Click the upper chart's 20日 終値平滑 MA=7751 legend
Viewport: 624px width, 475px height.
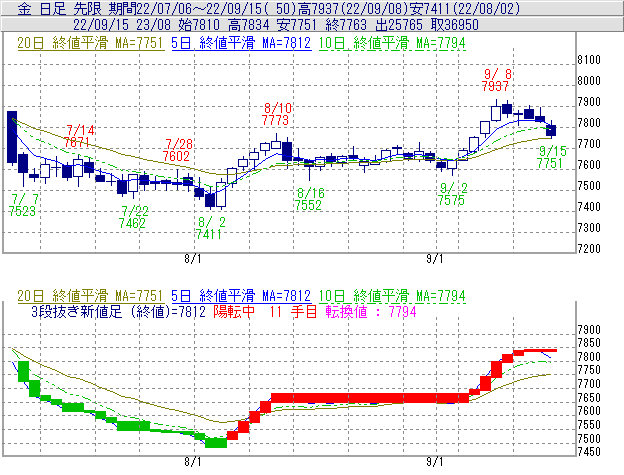tap(91, 43)
